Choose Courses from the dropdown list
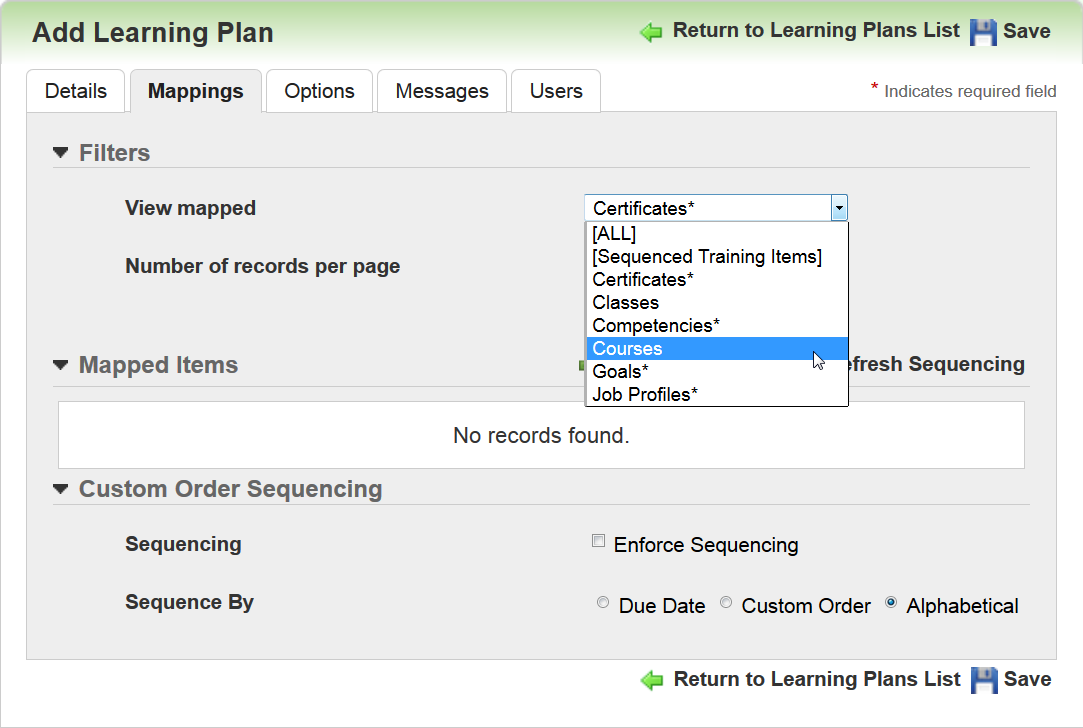Viewport: 1083px width, 728px height. click(627, 349)
